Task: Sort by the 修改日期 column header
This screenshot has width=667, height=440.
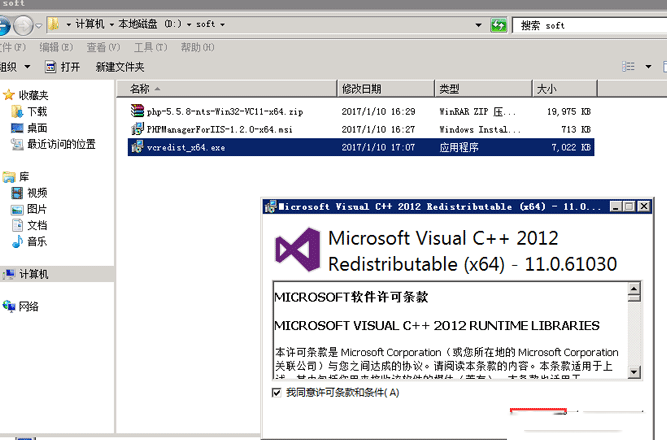Action: [x=385, y=89]
